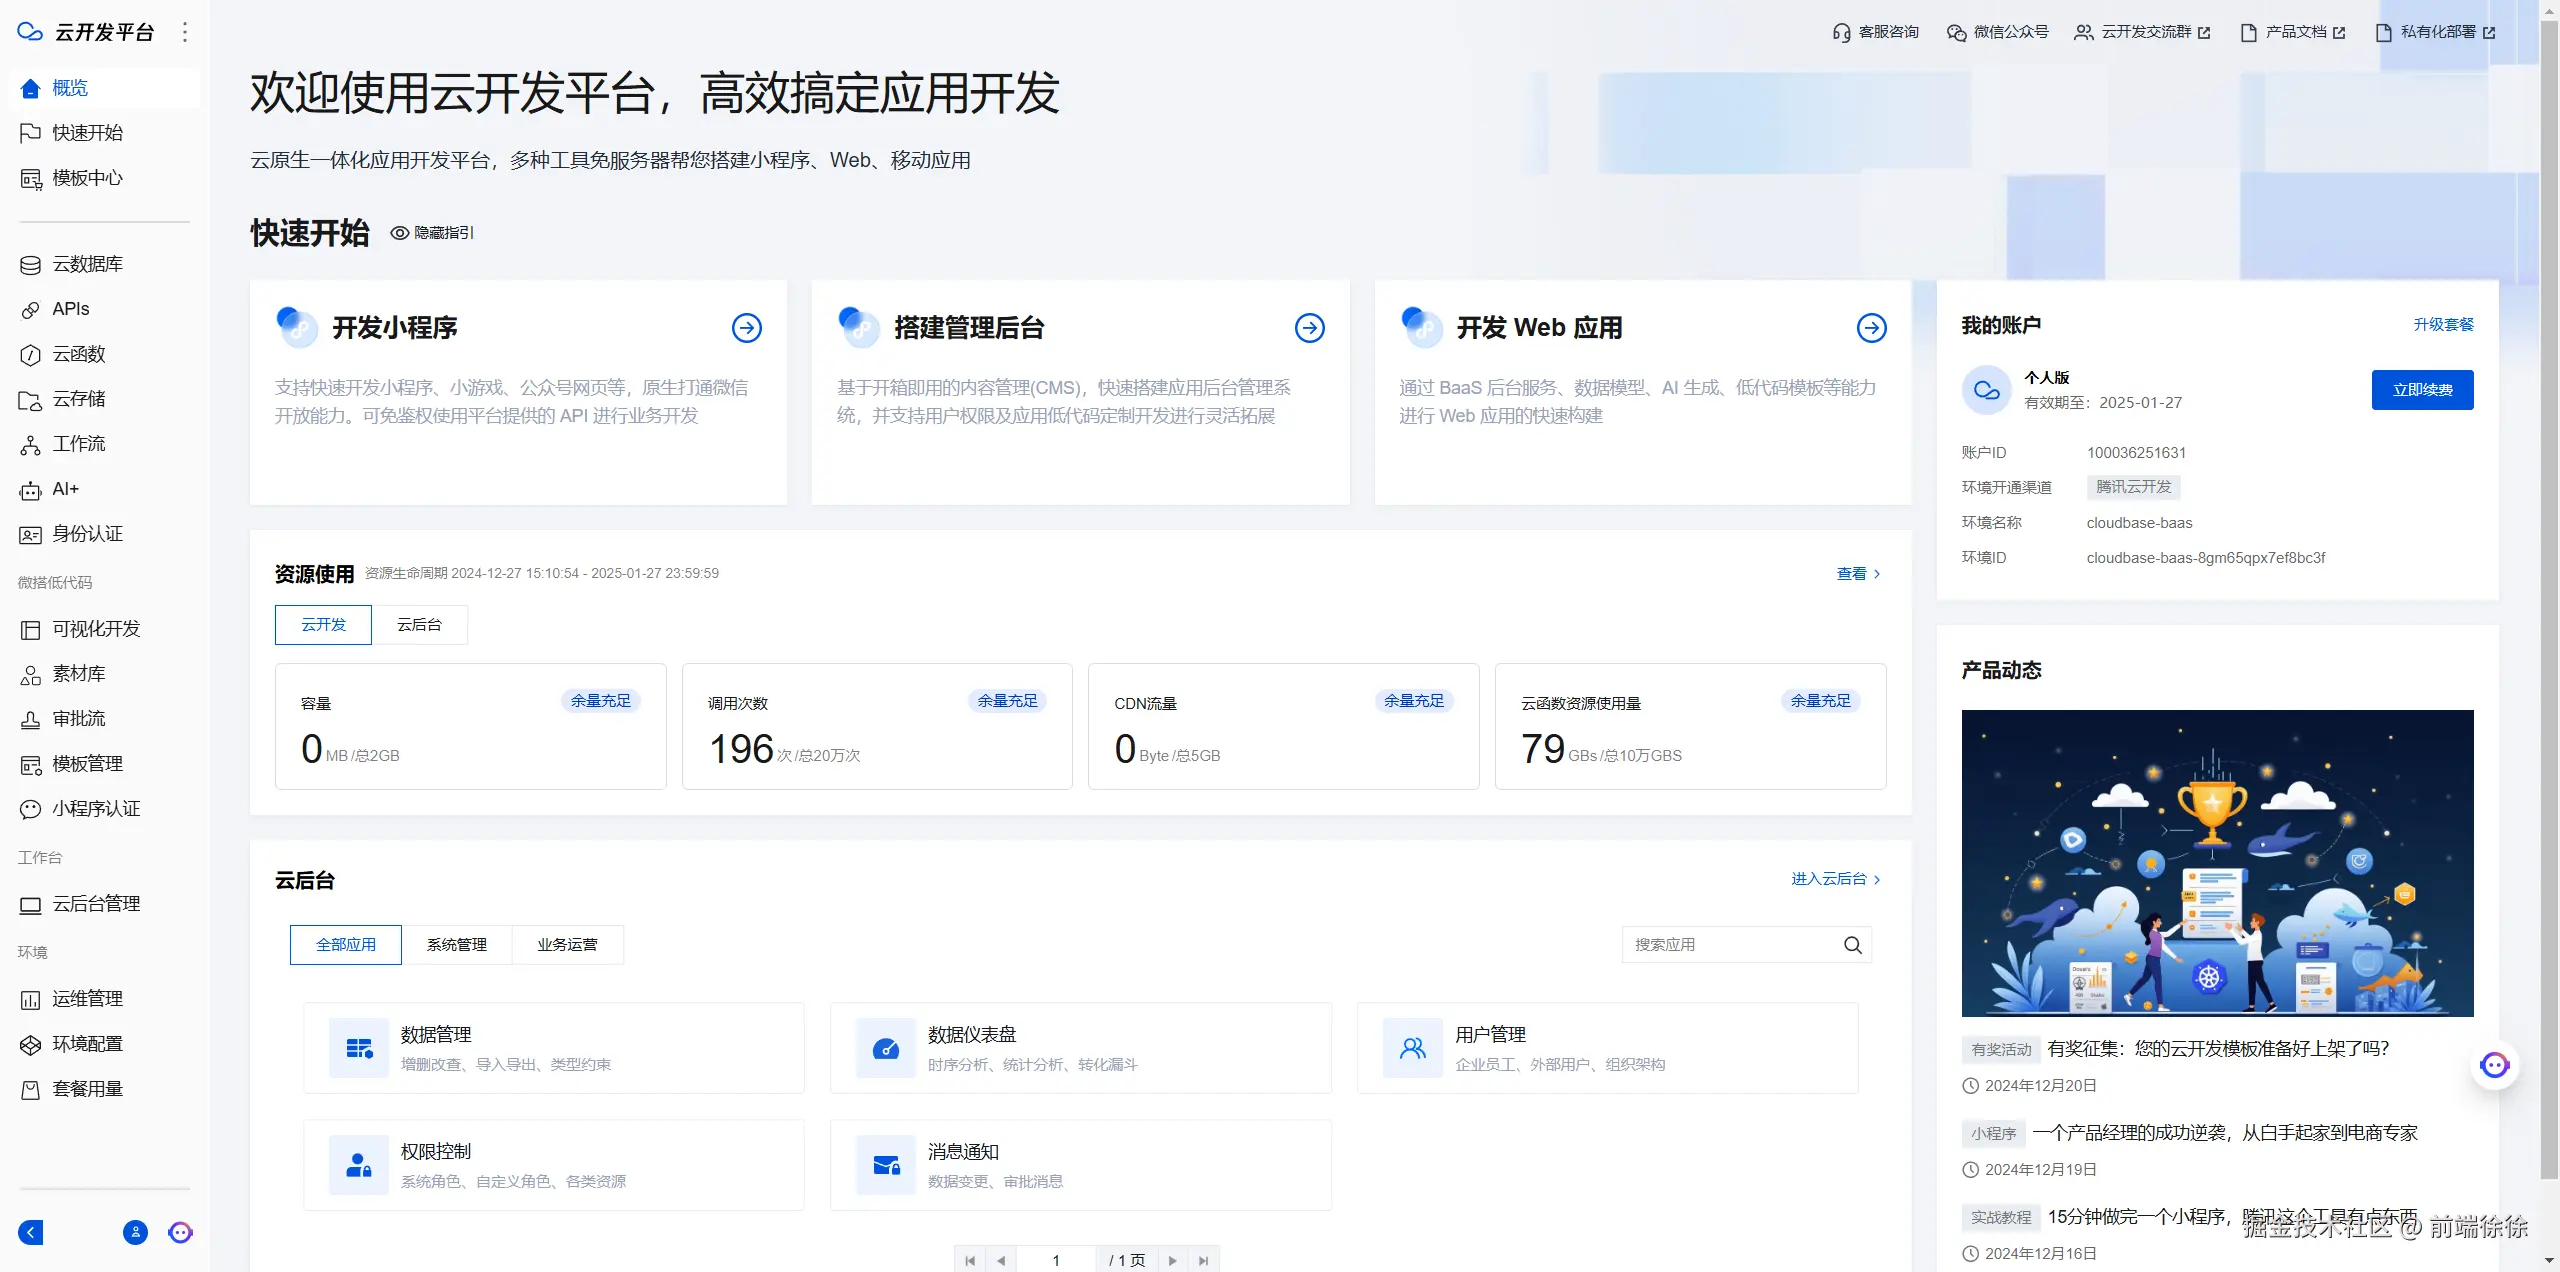The height and width of the screenshot is (1272, 2560).
Task: Select the 系统管理 tab
Action: [x=456, y=945]
